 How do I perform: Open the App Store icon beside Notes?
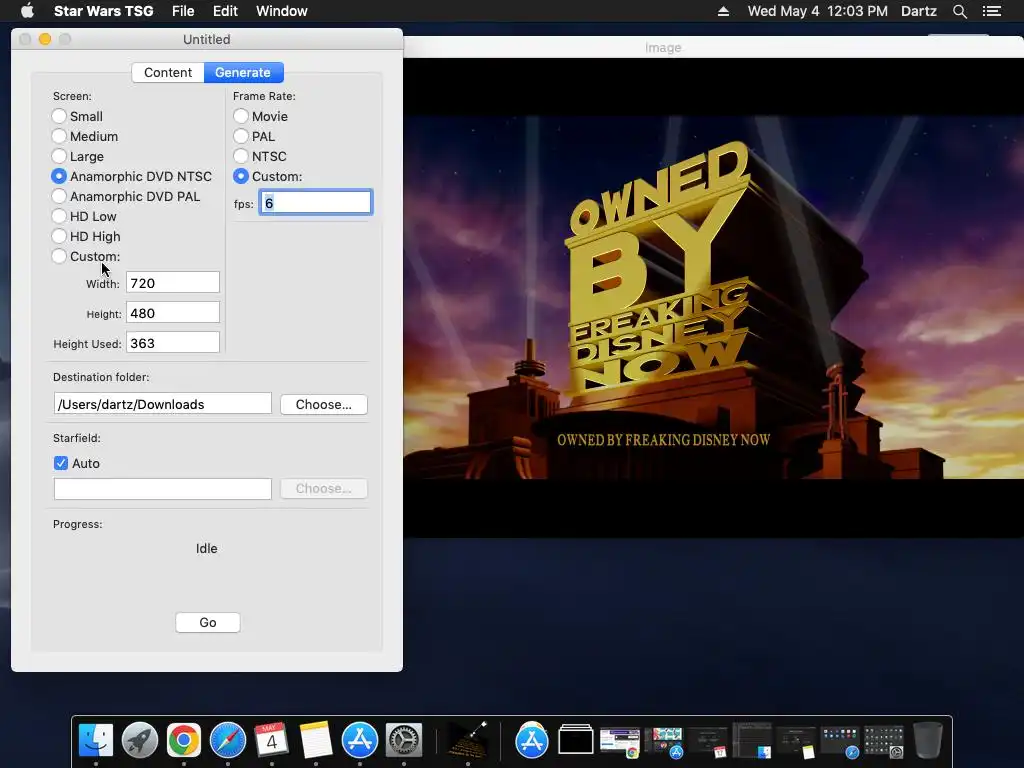point(360,740)
